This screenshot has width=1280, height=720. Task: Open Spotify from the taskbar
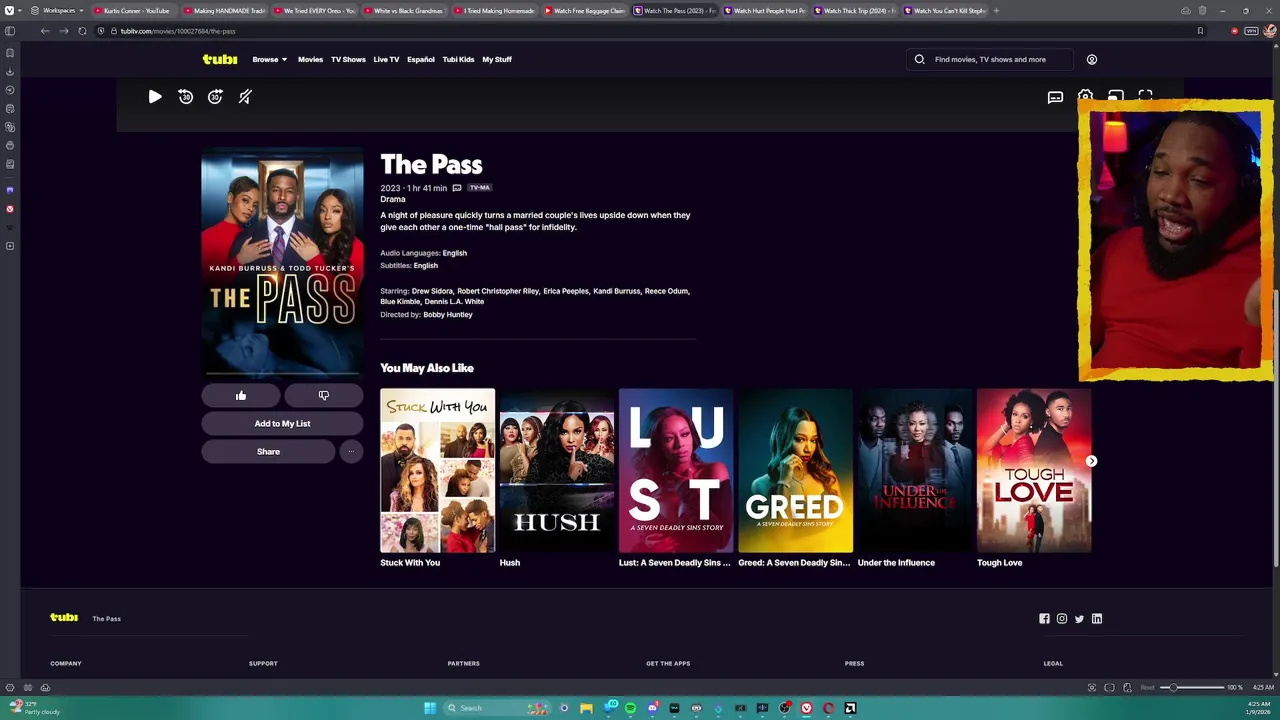coord(630,708)
